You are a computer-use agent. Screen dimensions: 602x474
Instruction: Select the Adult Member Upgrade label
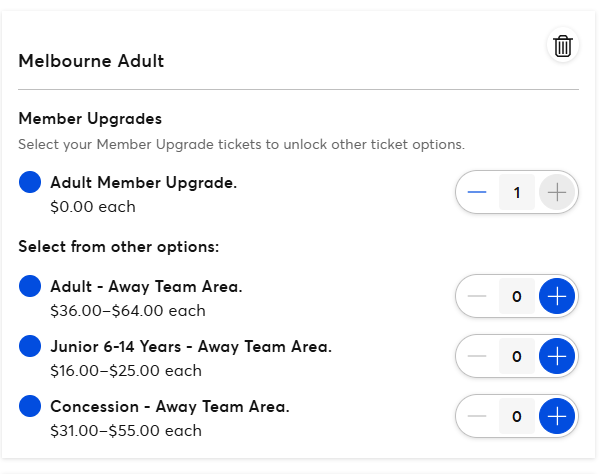[x=143, y=183]
